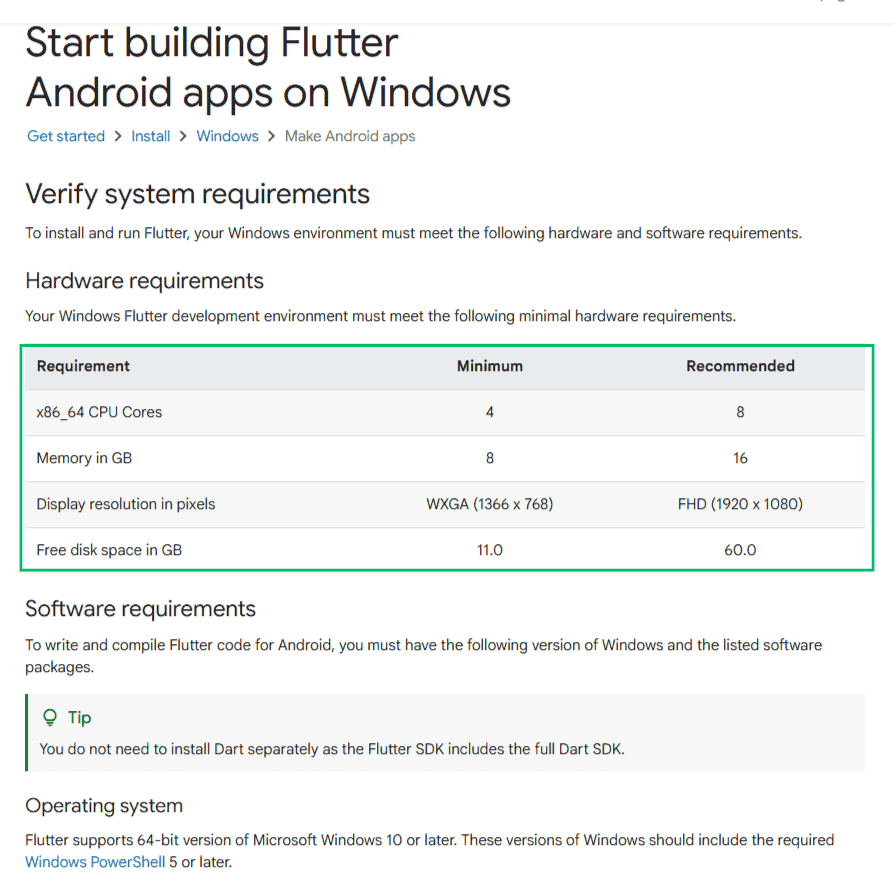Click the Hardware requirements heading
The image size is (894, 874).
(x=144, y=281)
